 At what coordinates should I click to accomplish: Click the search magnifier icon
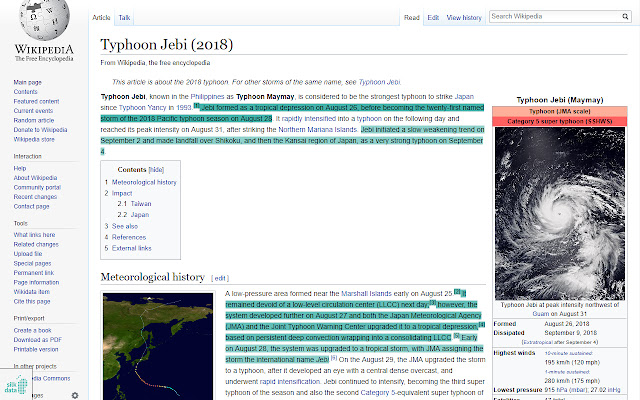625,16
